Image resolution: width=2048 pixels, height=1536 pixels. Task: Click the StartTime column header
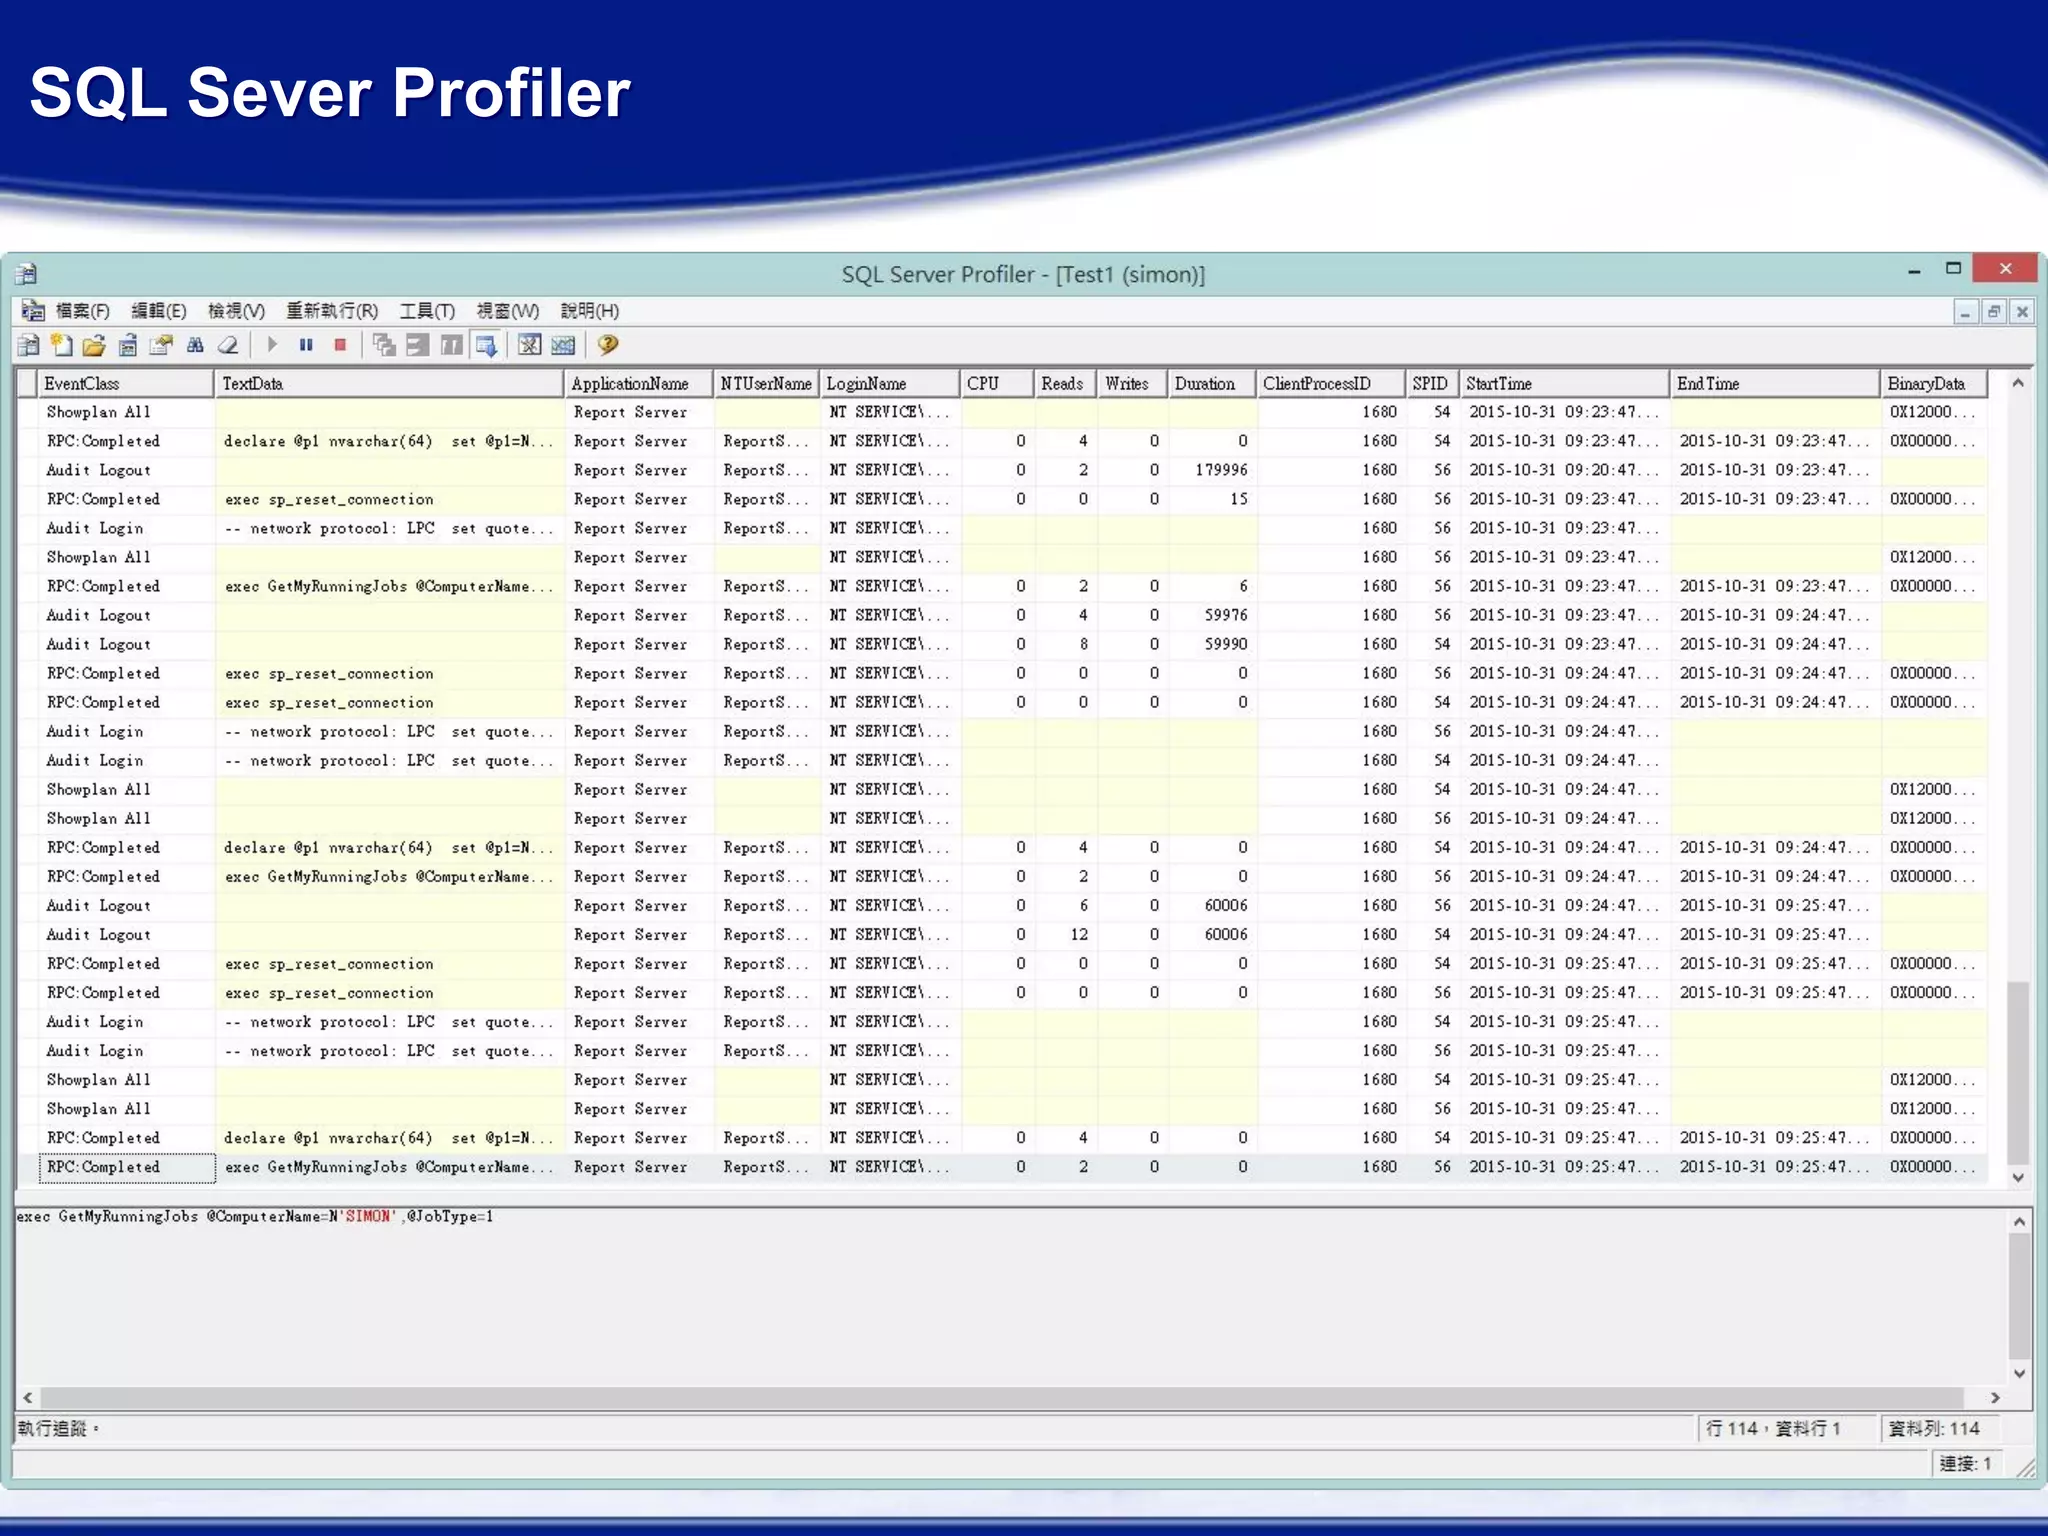(1564, 384)
